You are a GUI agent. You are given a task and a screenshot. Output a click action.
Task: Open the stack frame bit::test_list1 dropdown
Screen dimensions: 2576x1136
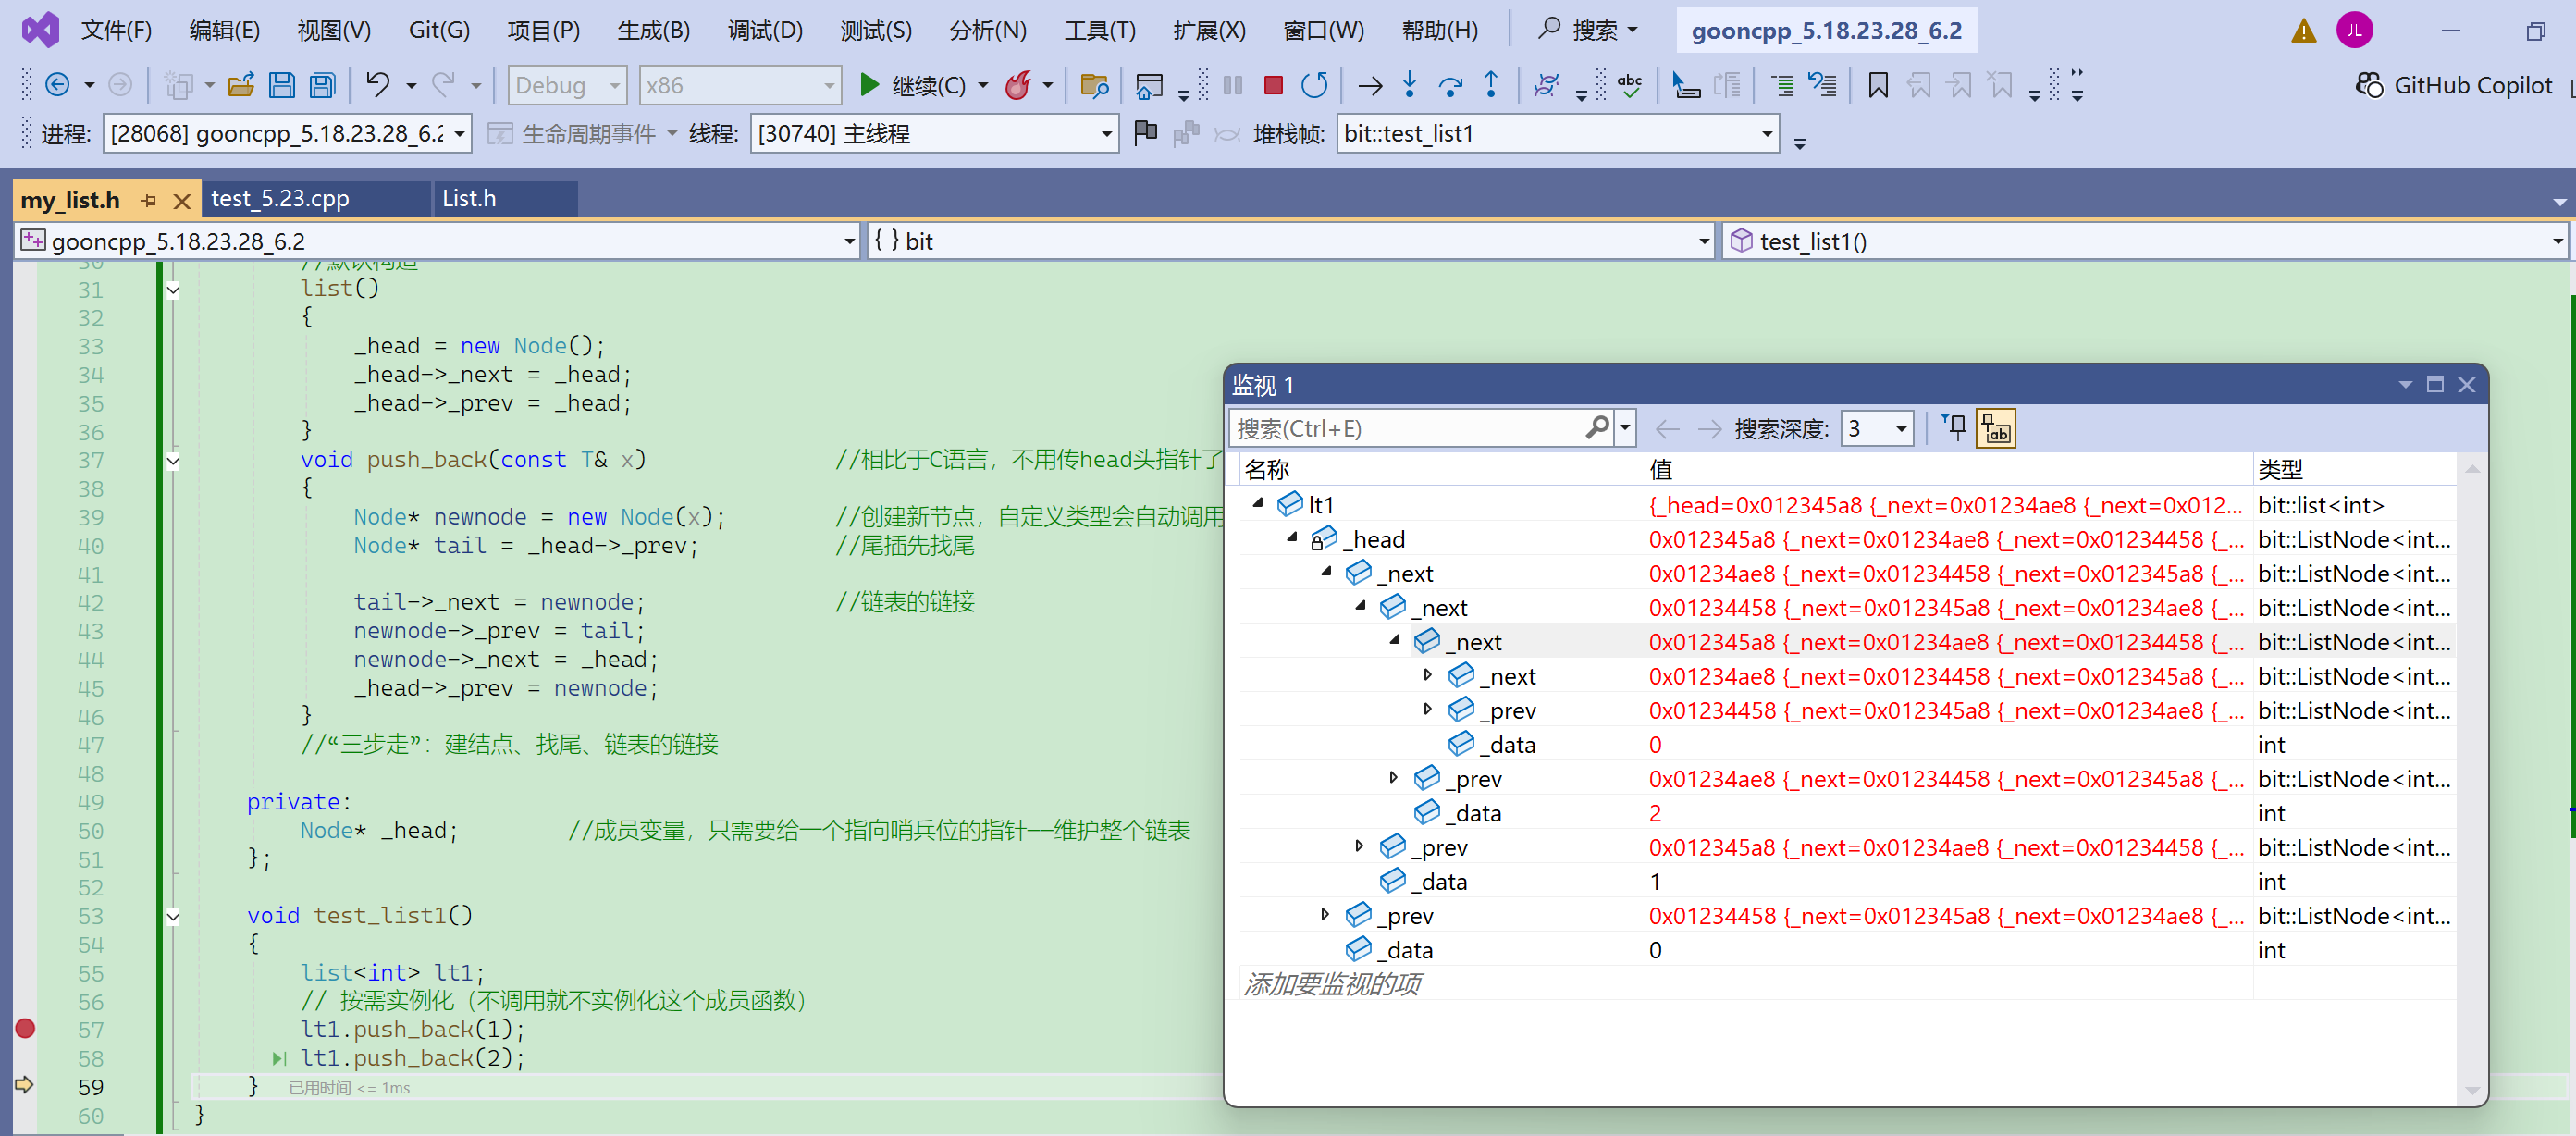tap(1766, 134)
